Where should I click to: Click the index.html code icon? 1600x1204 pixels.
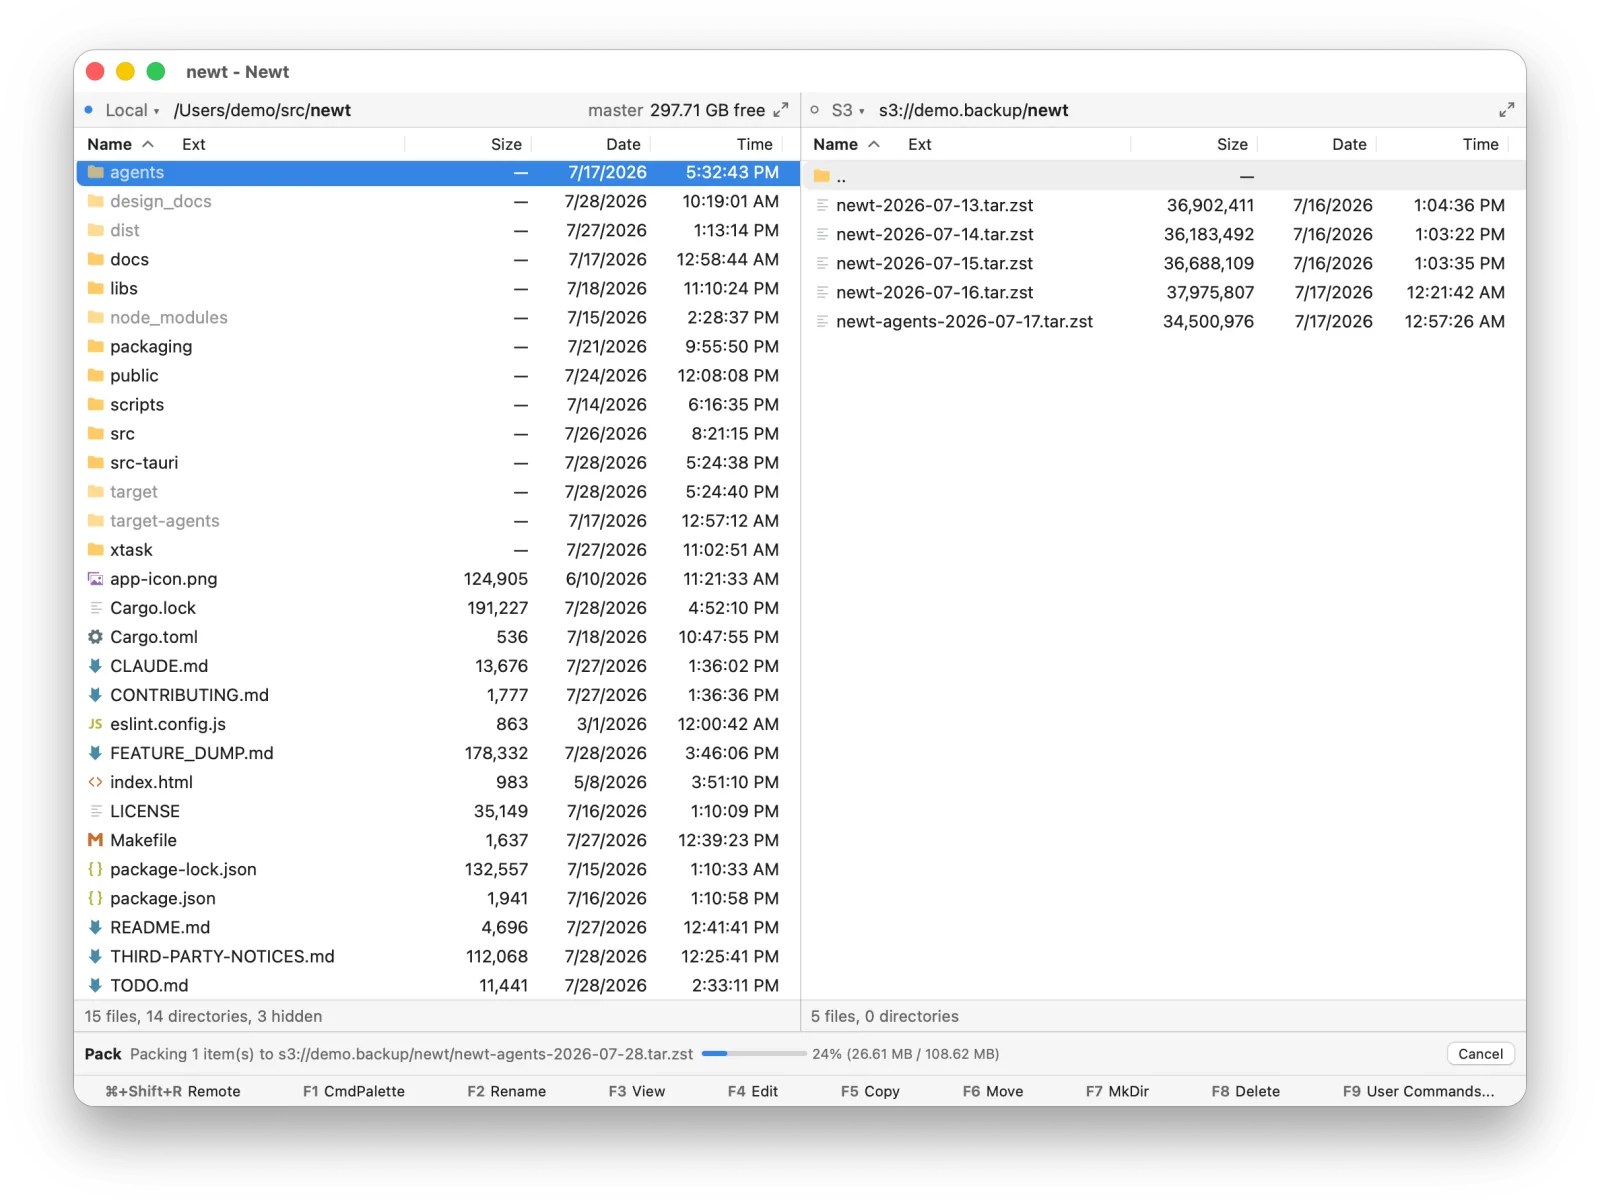(96, 782)
